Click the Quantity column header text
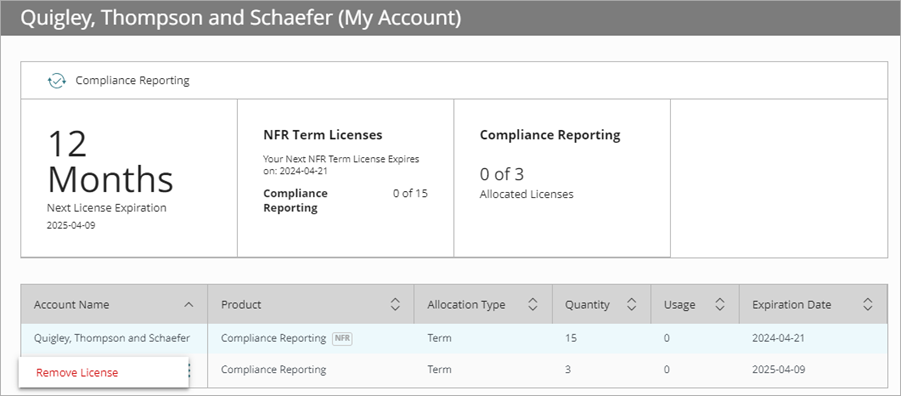Image resolution: width=901 pixels, height=396 pixels. point(587,305)
